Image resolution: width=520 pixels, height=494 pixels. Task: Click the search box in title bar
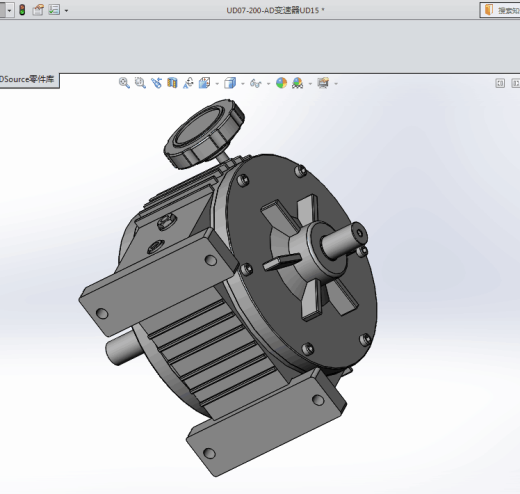click(x=500, y=10)
